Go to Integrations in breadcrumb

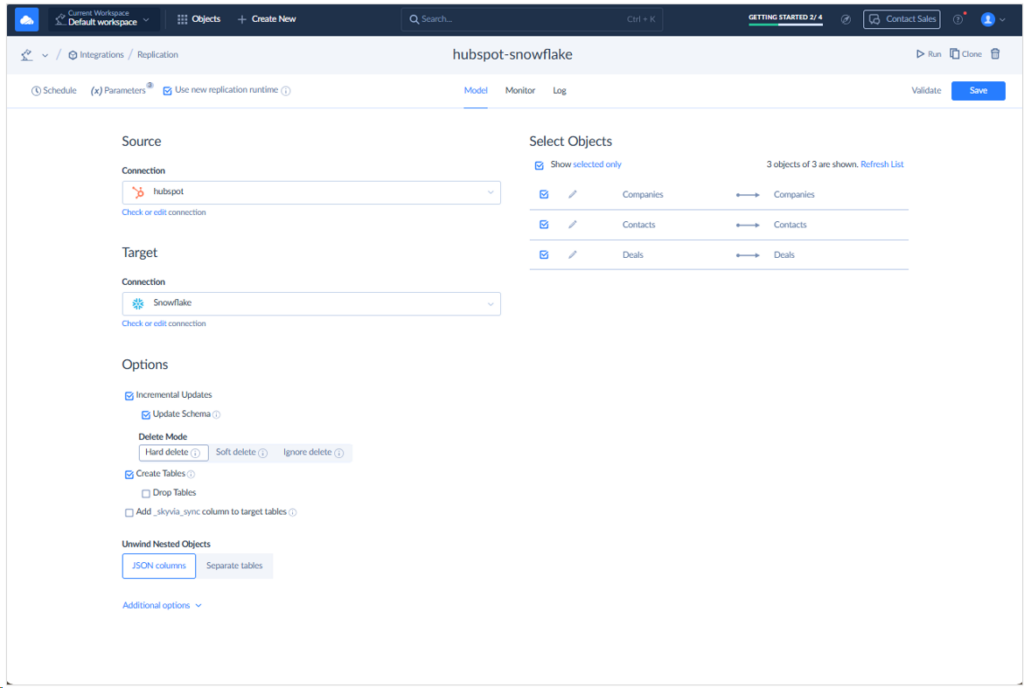pyautogui.click(x=95, y=55)
